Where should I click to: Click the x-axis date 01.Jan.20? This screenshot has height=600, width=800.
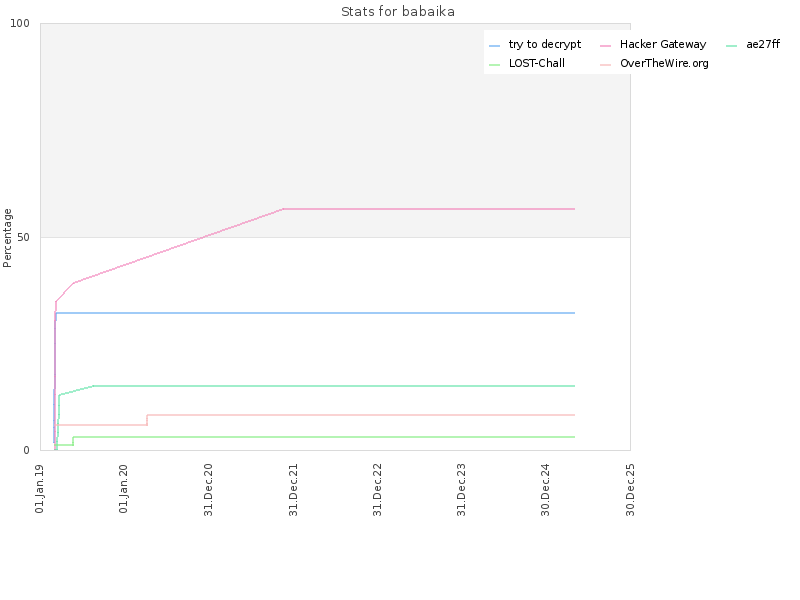coord(123,489)
